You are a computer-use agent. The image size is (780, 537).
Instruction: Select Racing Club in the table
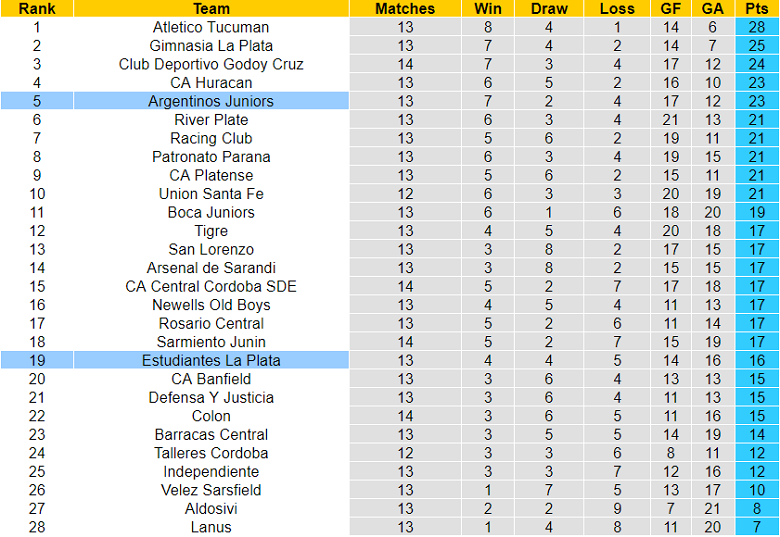click(x=211, y=138)
